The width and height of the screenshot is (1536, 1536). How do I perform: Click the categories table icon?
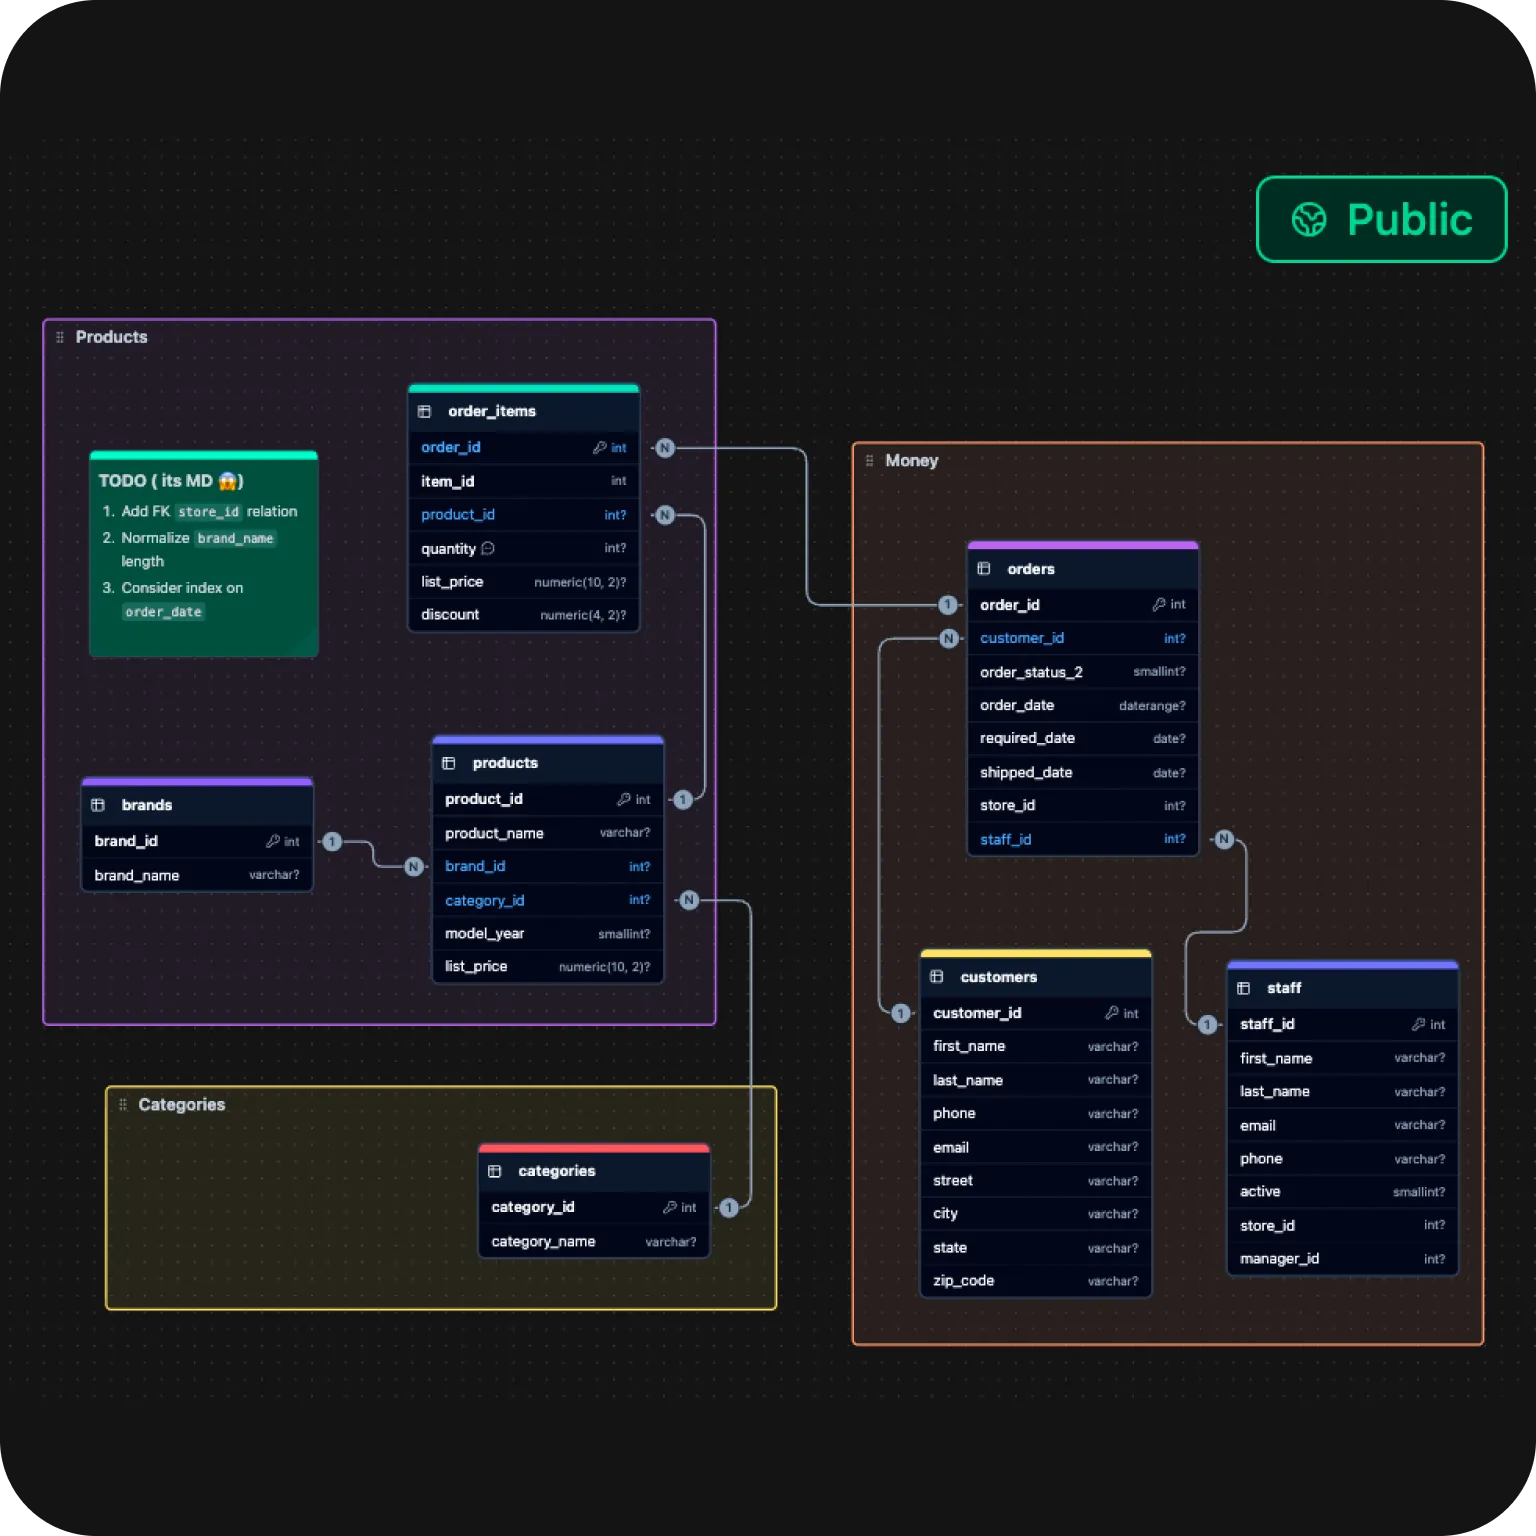(494, 1171)
